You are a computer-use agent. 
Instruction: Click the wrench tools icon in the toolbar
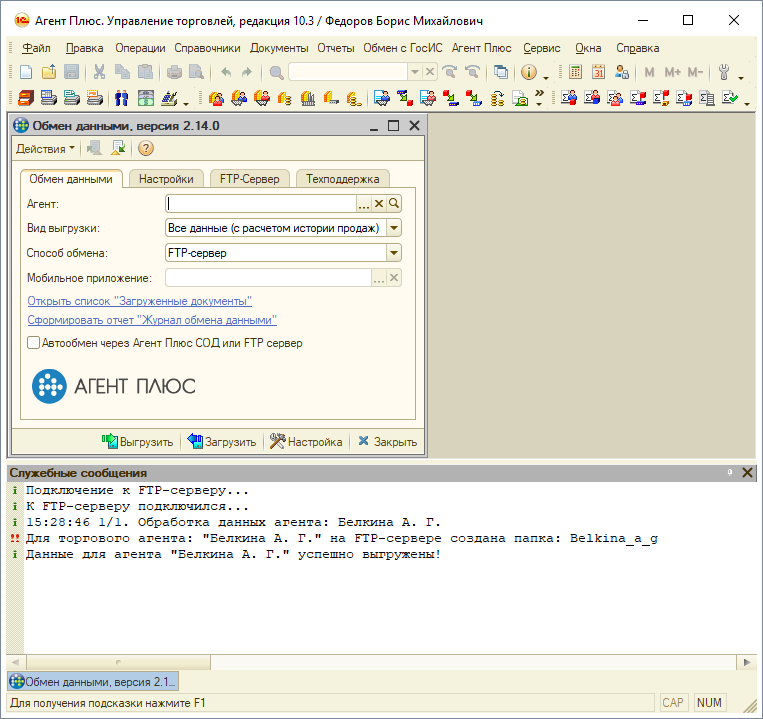(x=724, y=72)
